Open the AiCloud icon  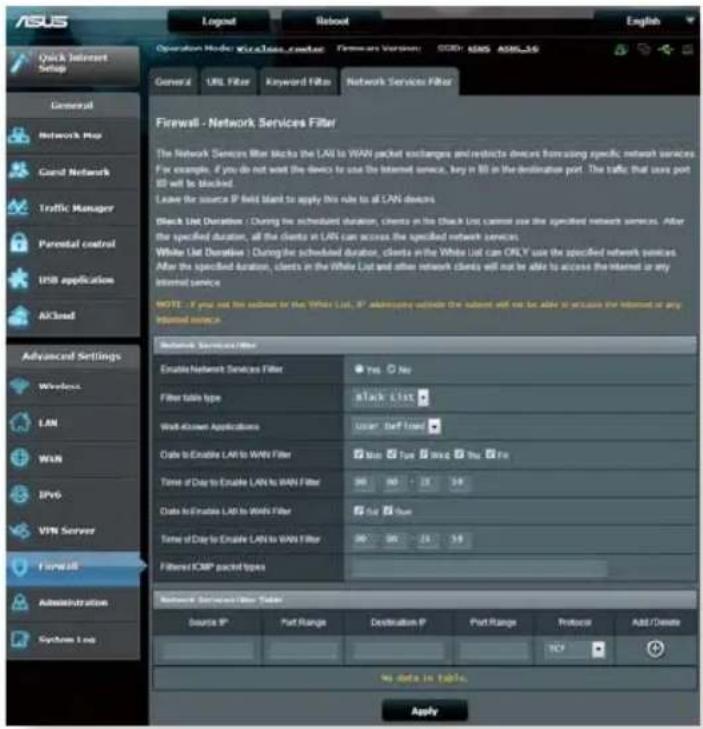(19, 316)
